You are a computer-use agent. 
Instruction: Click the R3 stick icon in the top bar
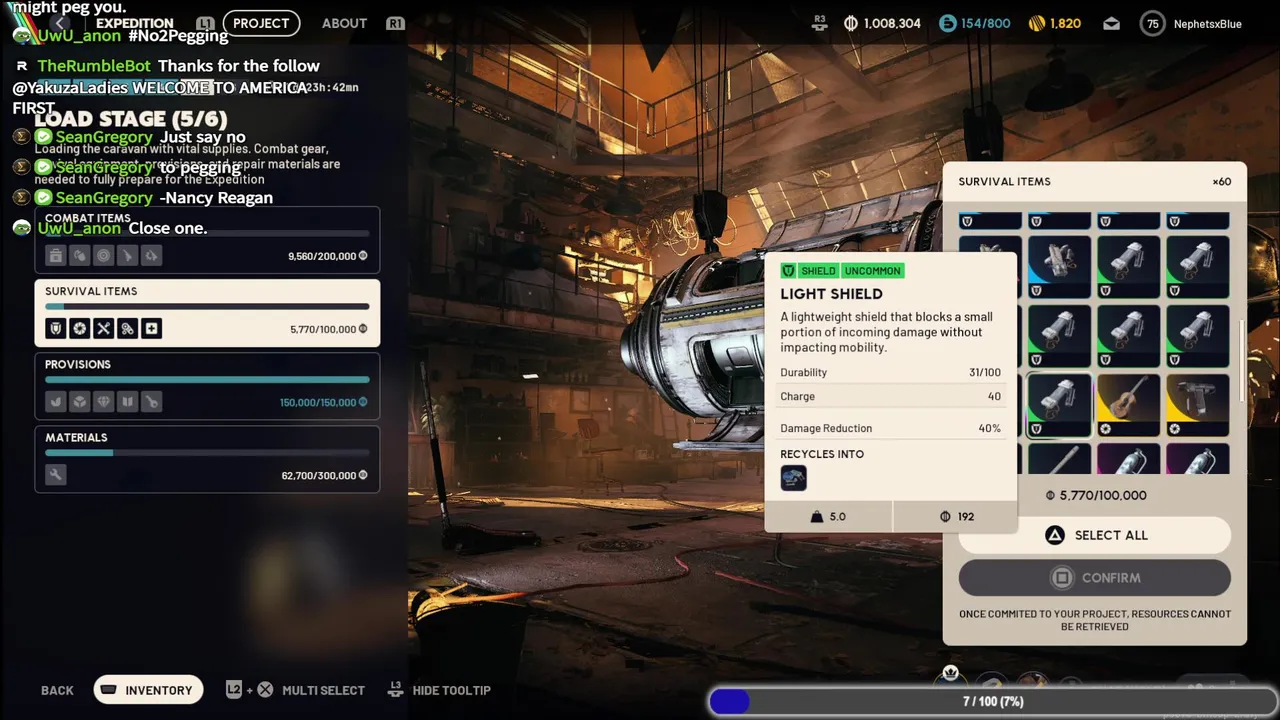[x=820, y=22]
